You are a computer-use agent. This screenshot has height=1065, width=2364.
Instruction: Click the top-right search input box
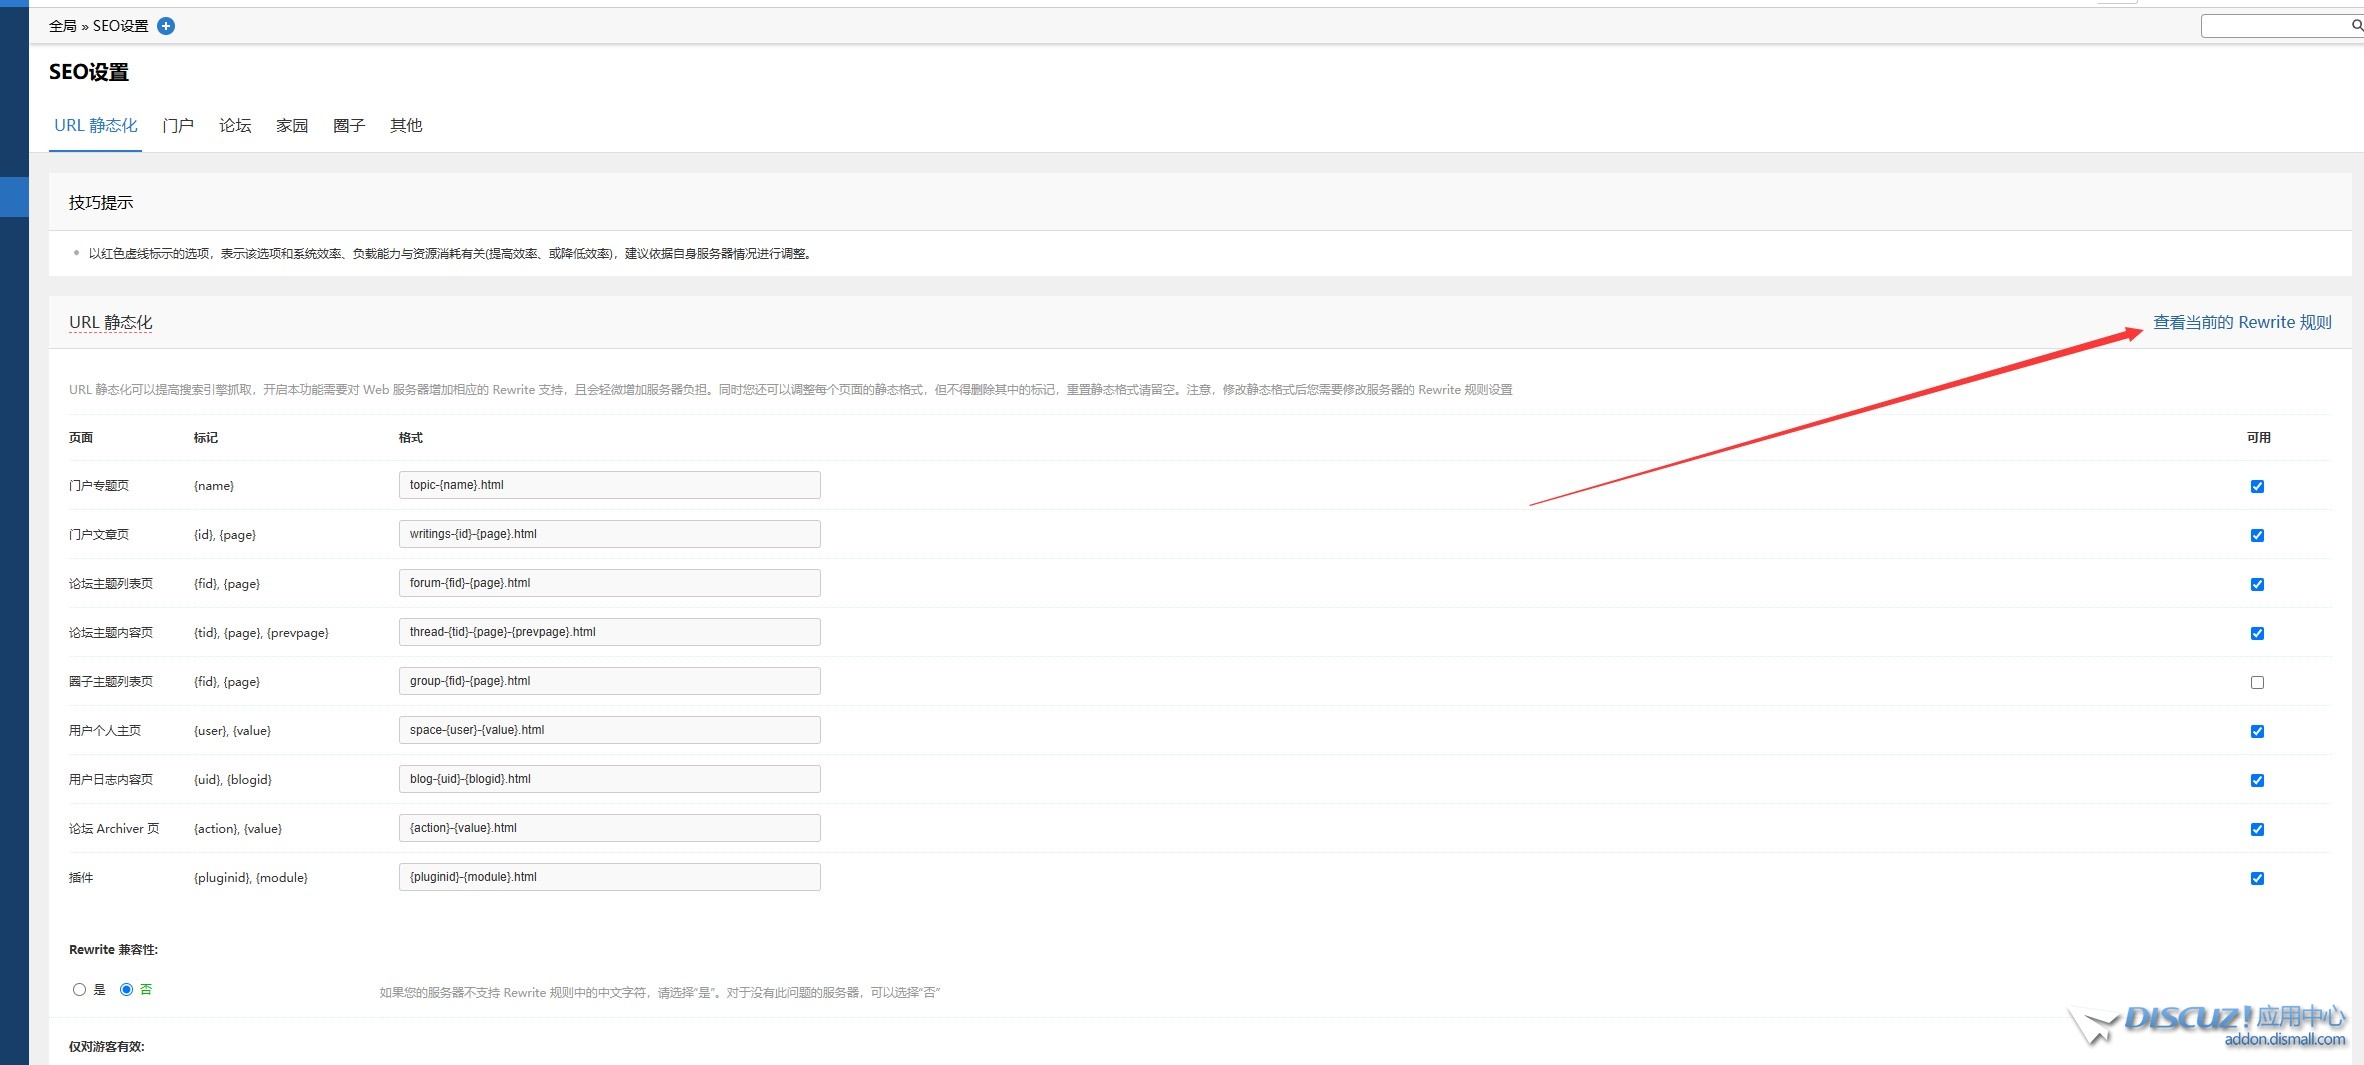coord(2274,26)
